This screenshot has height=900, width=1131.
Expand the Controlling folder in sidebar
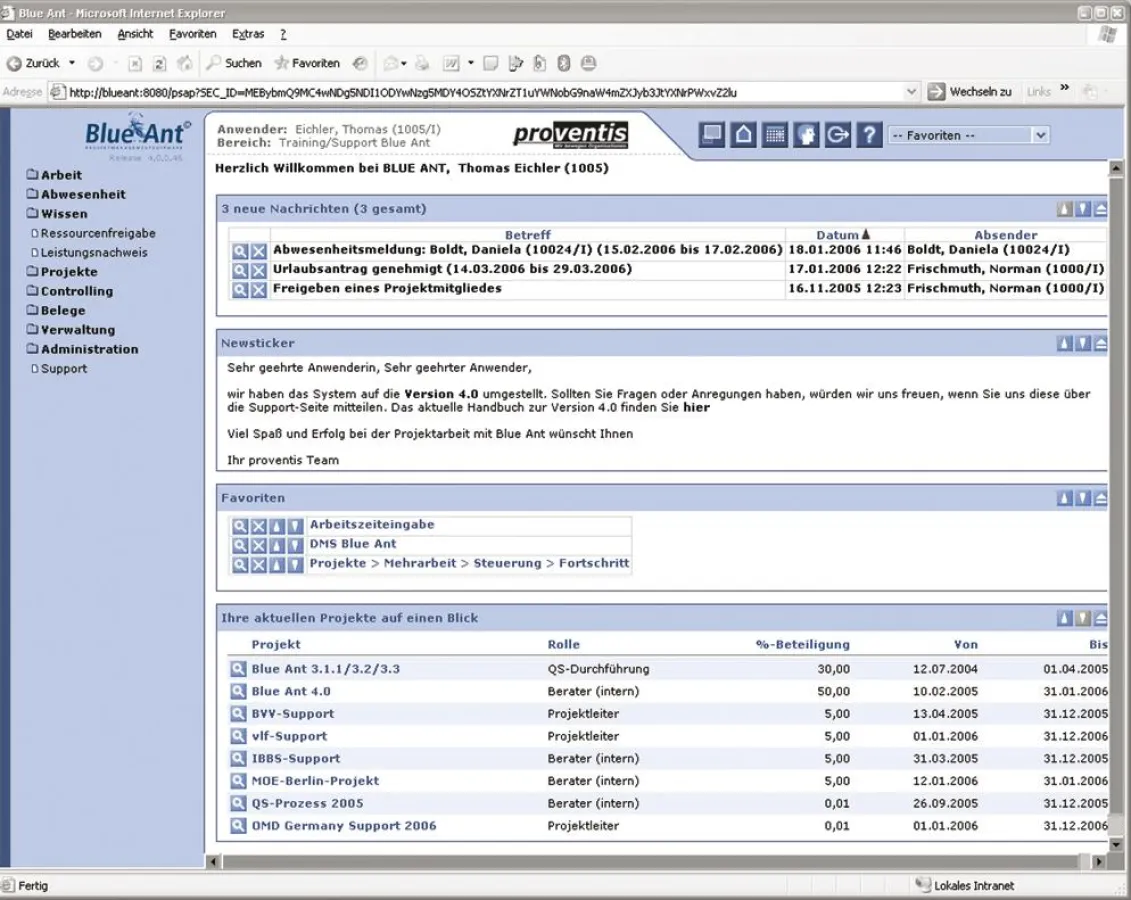pyautogui.click(x=76, y=291)
